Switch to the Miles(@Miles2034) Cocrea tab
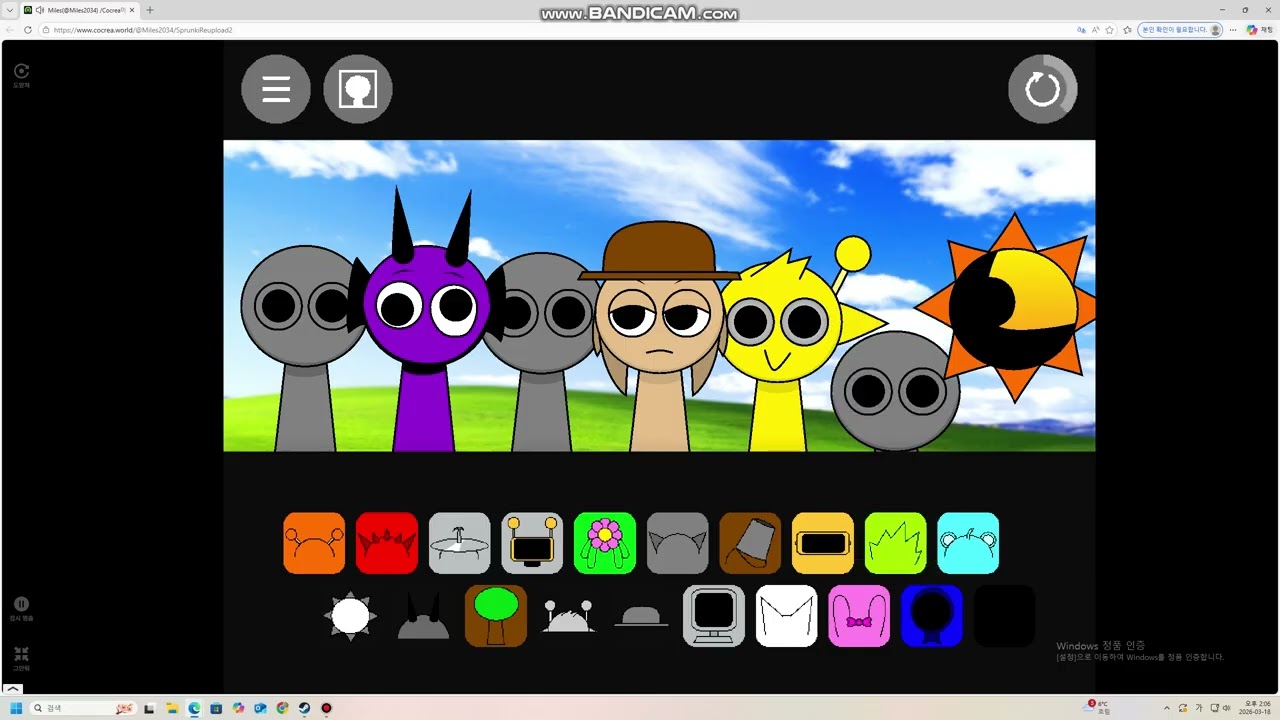The image size is (1280, 720). 81,10
